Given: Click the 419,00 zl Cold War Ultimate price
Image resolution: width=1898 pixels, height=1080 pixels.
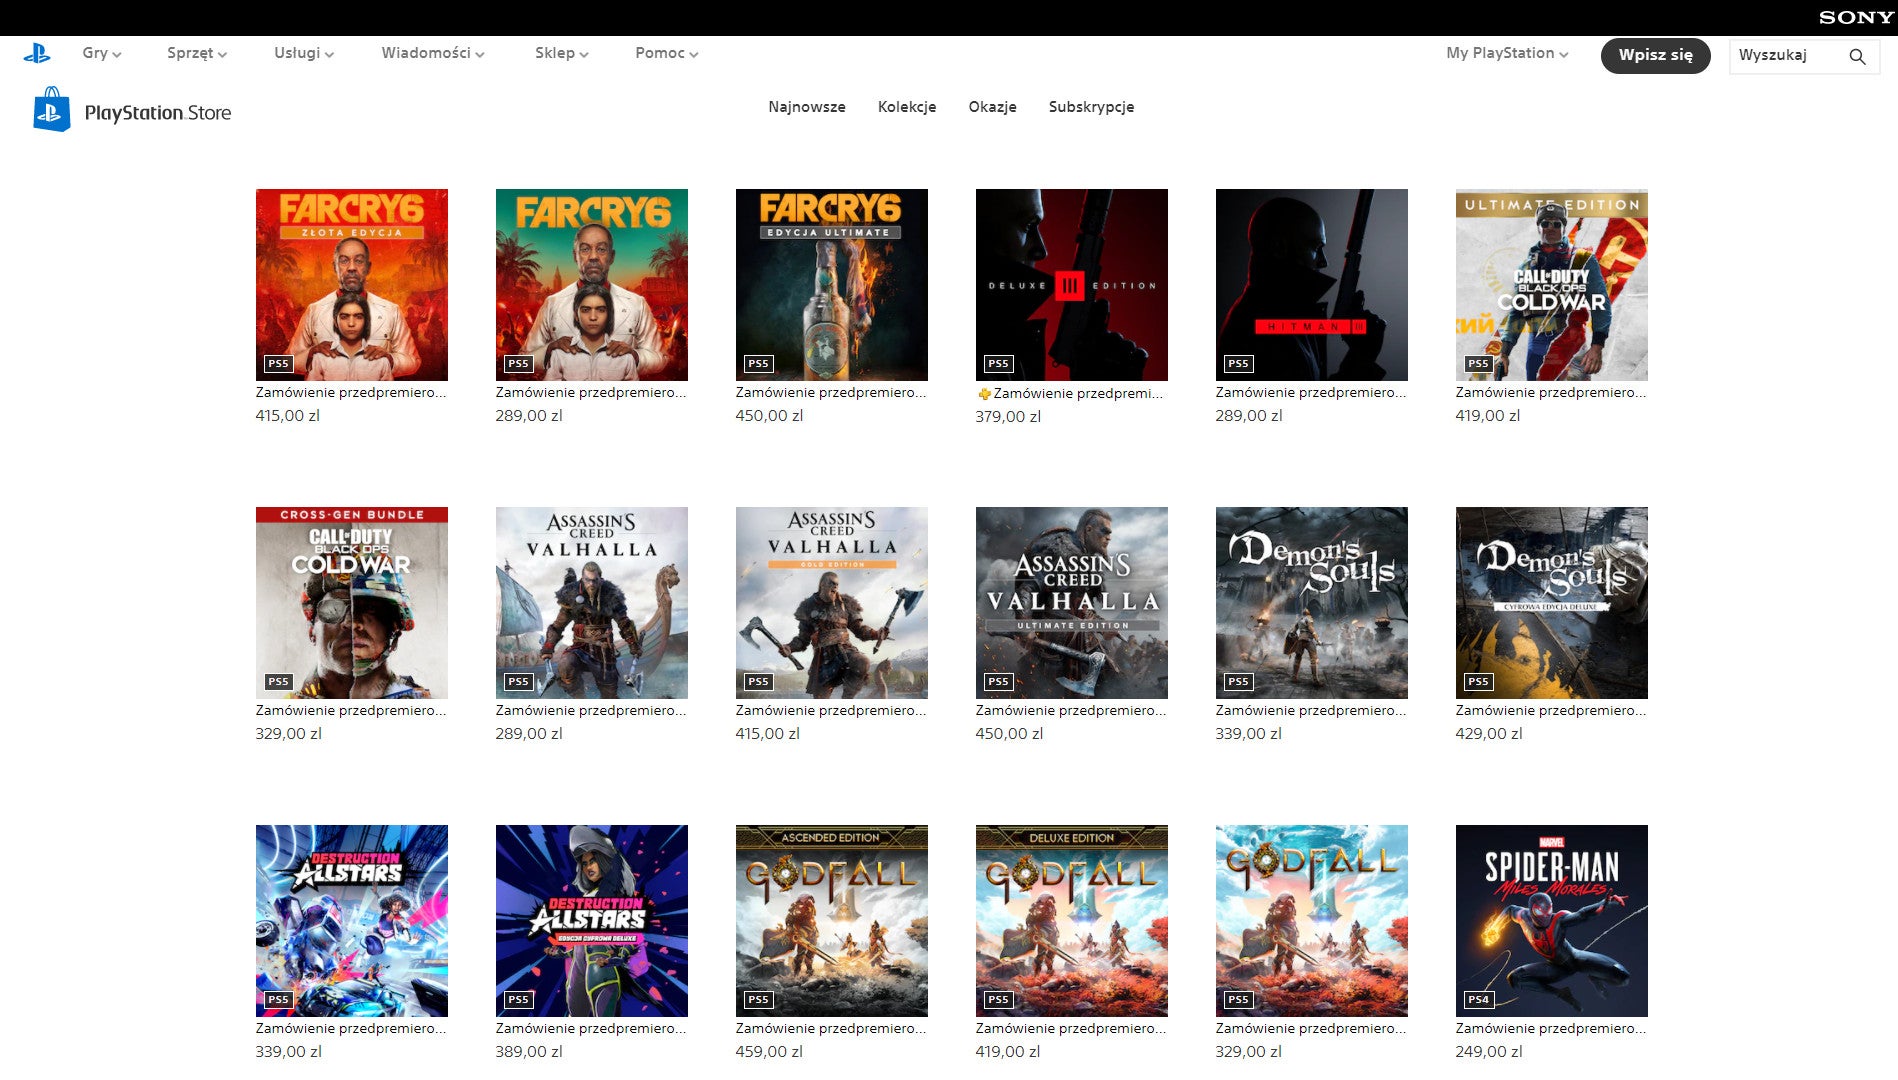Looking at the screenshot, I should click(1488, 416).
